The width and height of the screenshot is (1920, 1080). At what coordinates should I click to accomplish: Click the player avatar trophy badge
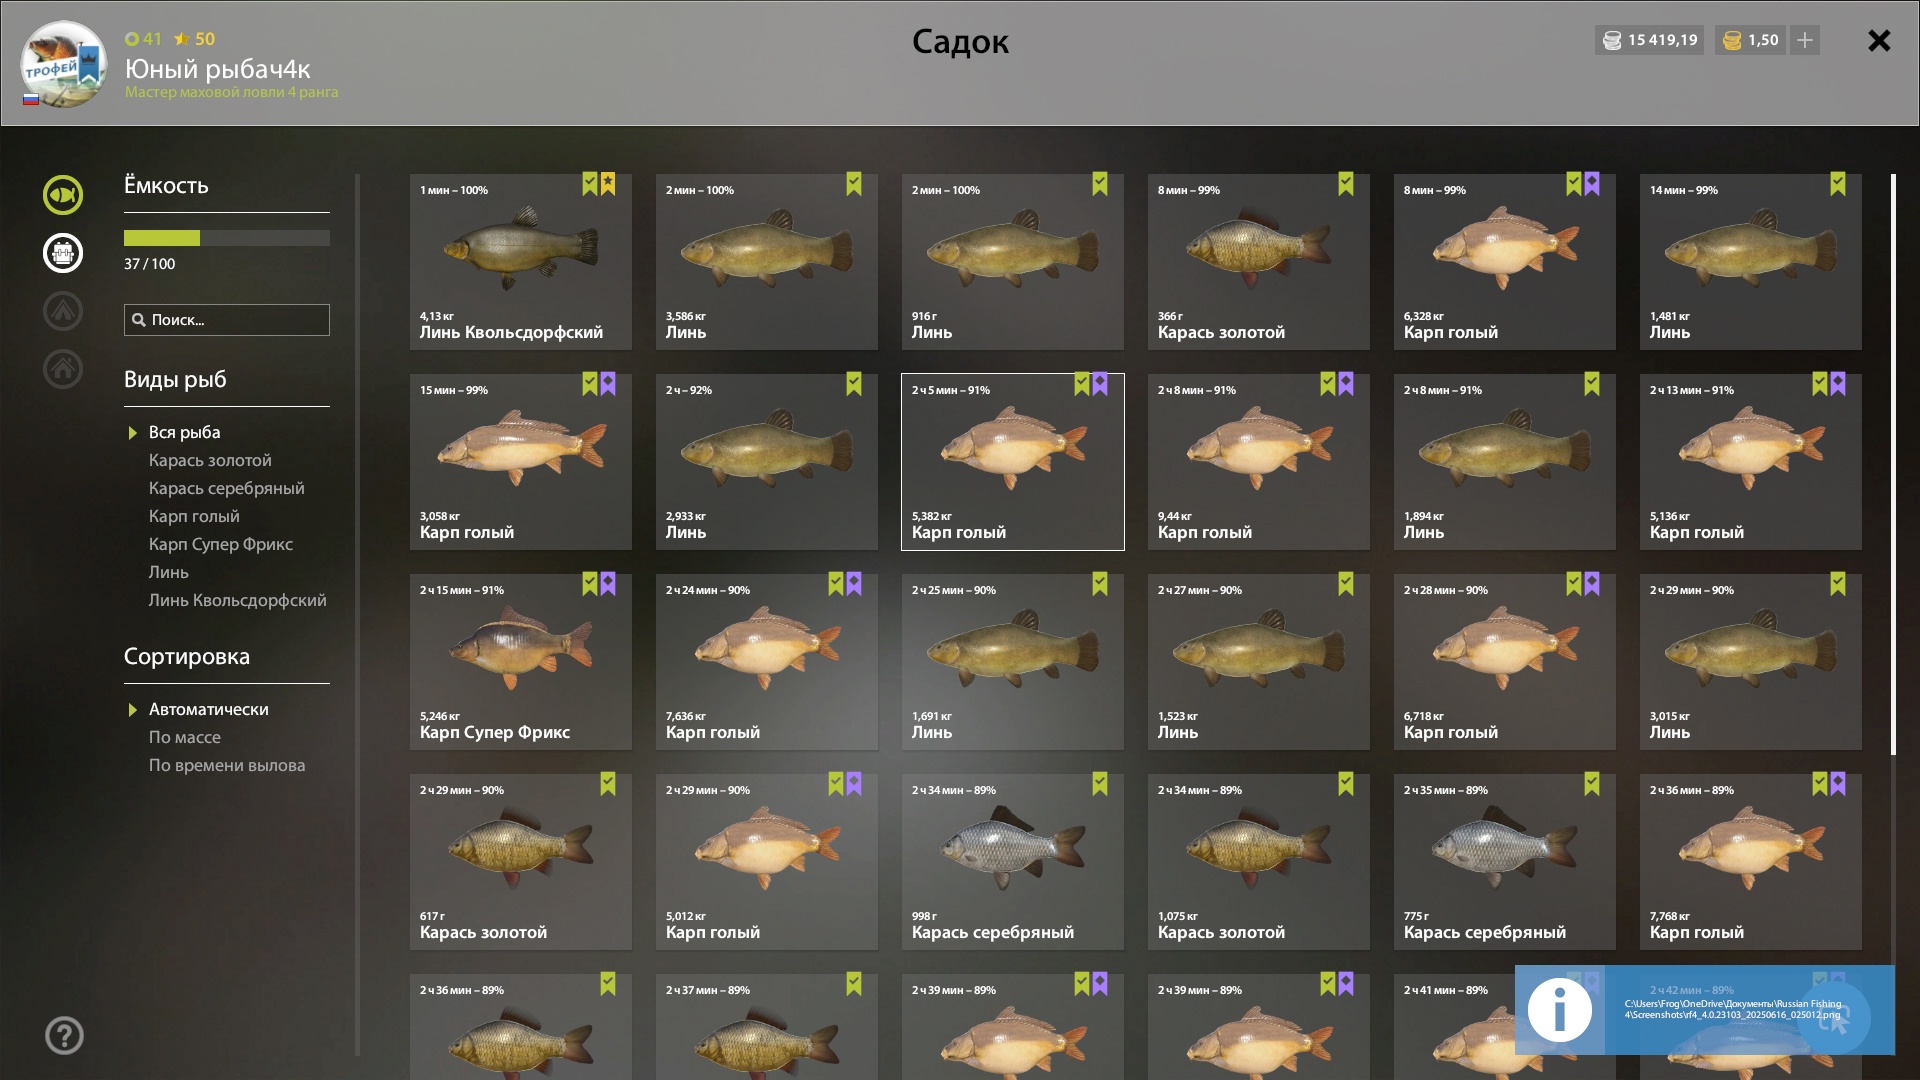coord(64,63)
